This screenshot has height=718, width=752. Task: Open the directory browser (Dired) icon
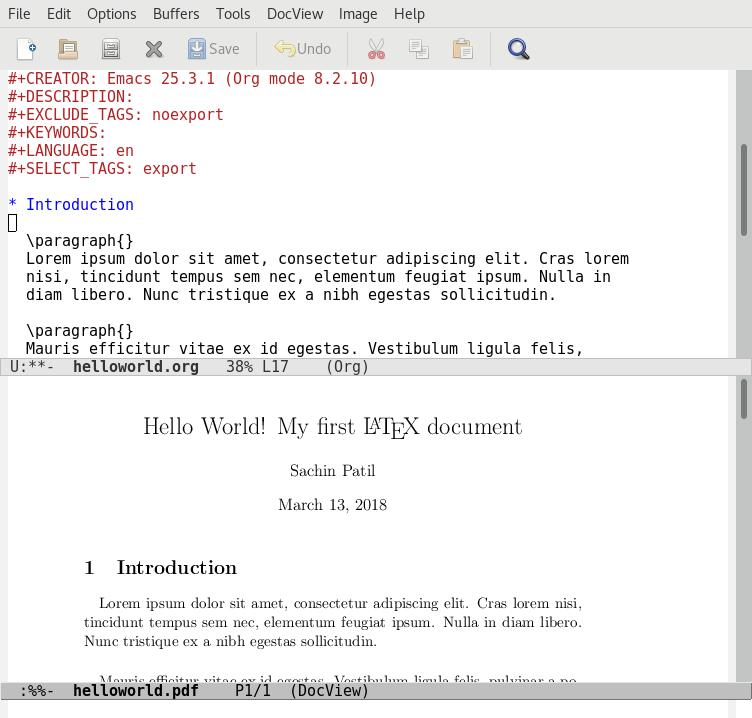[x=111, y=49]
